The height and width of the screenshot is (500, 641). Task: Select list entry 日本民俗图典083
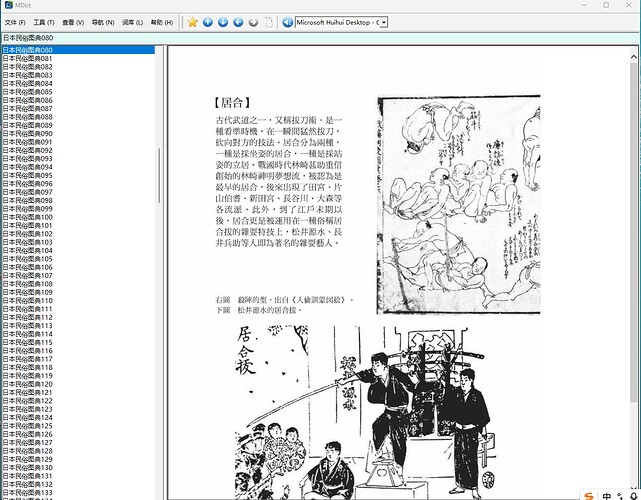click(78, 75)
